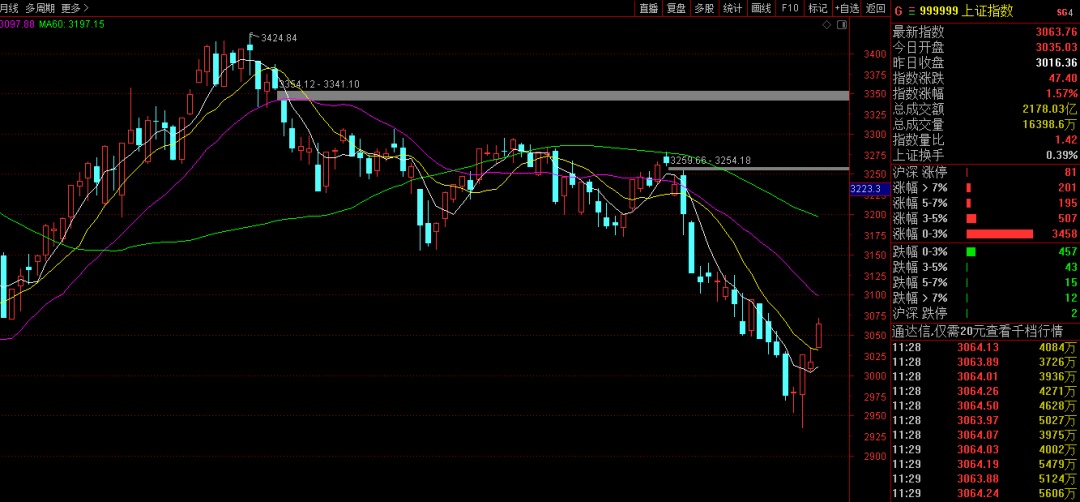Open the 多周期 multi-period view

coord(39,8)
